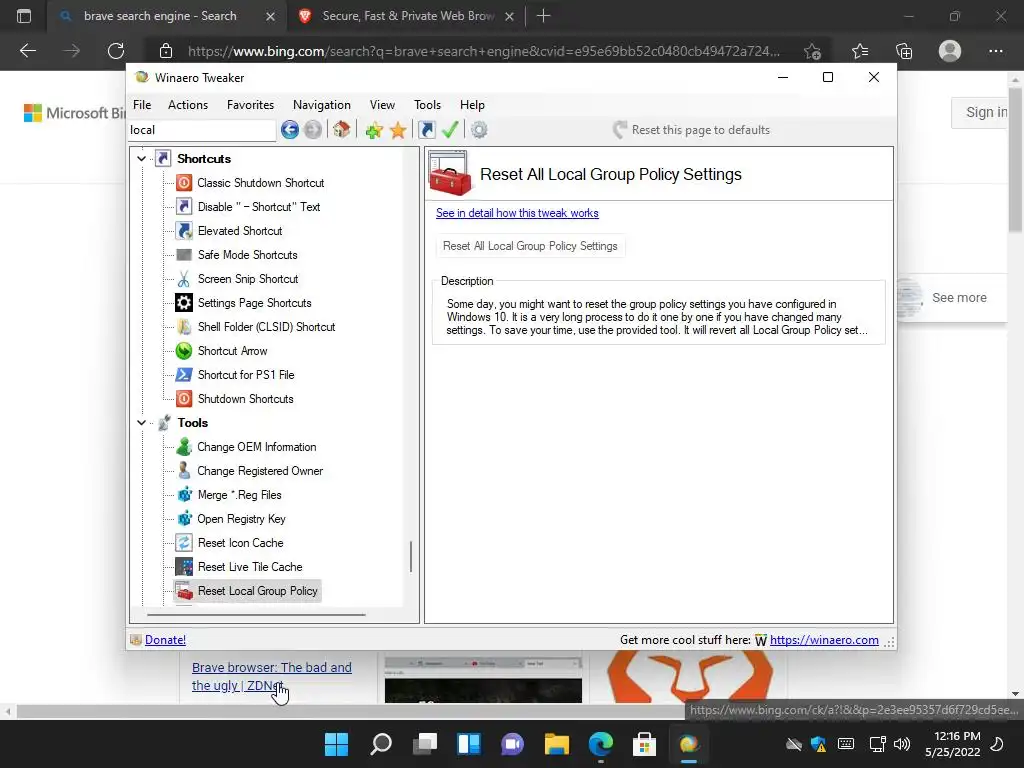Open the Favorites menu
1024x768 pixels.
click(x=250, y=105)
